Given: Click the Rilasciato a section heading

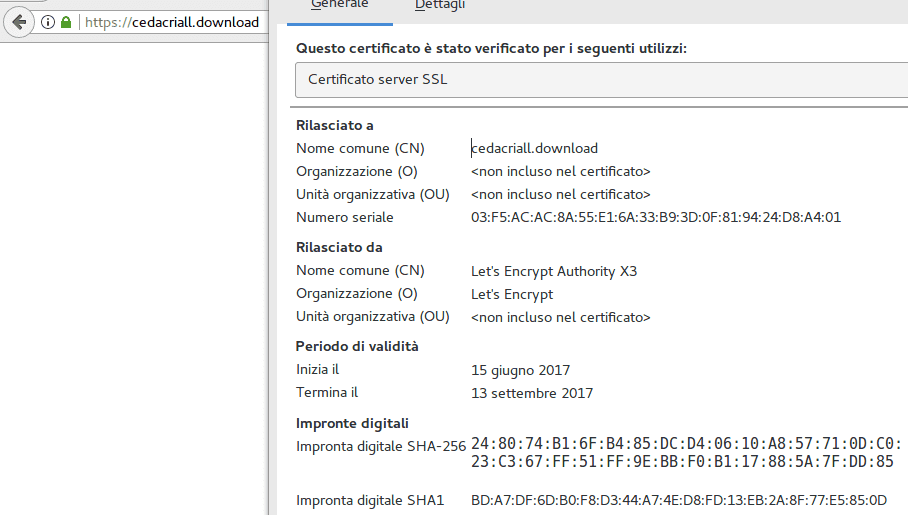Looking at the screenshot, I should pos(334,125).
